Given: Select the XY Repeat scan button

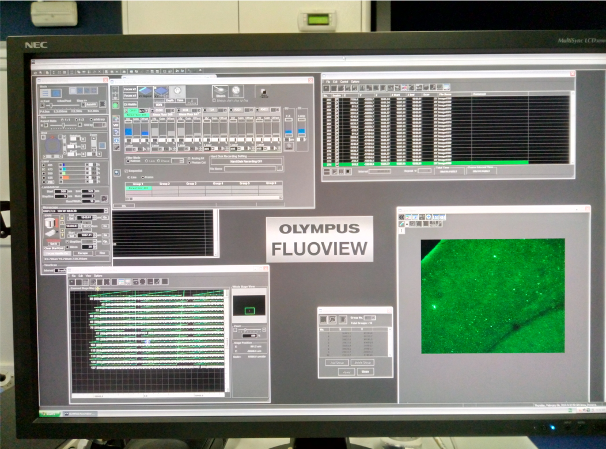Looking at the screenshot, I should [x=145, y=92].
